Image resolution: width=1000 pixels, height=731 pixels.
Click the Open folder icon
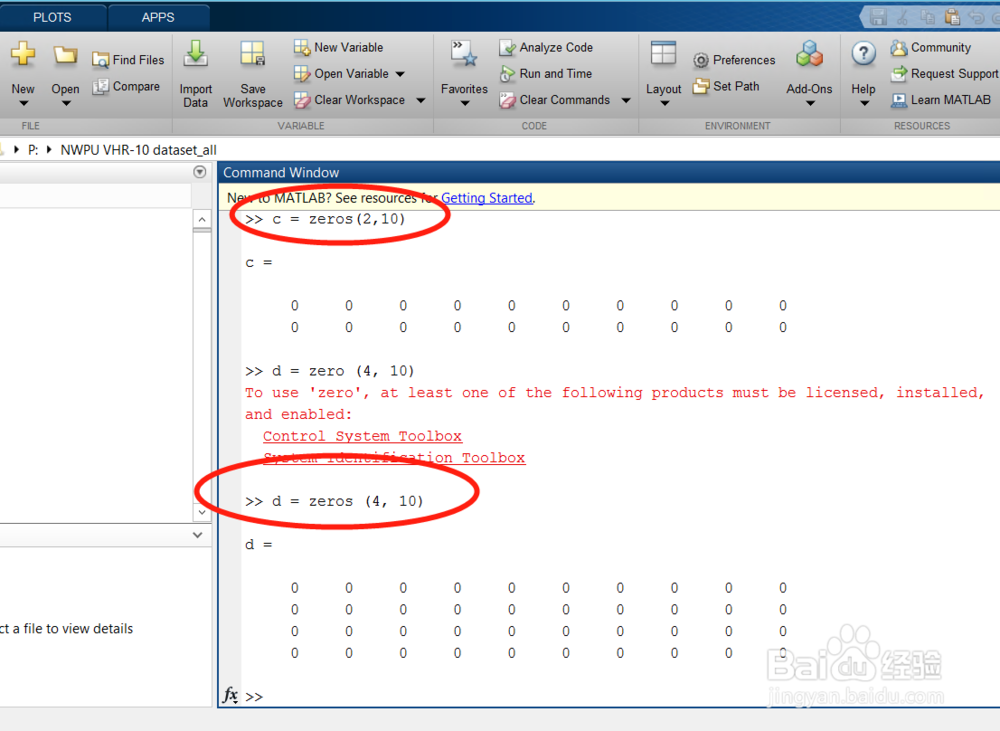[x=64, y=56]
